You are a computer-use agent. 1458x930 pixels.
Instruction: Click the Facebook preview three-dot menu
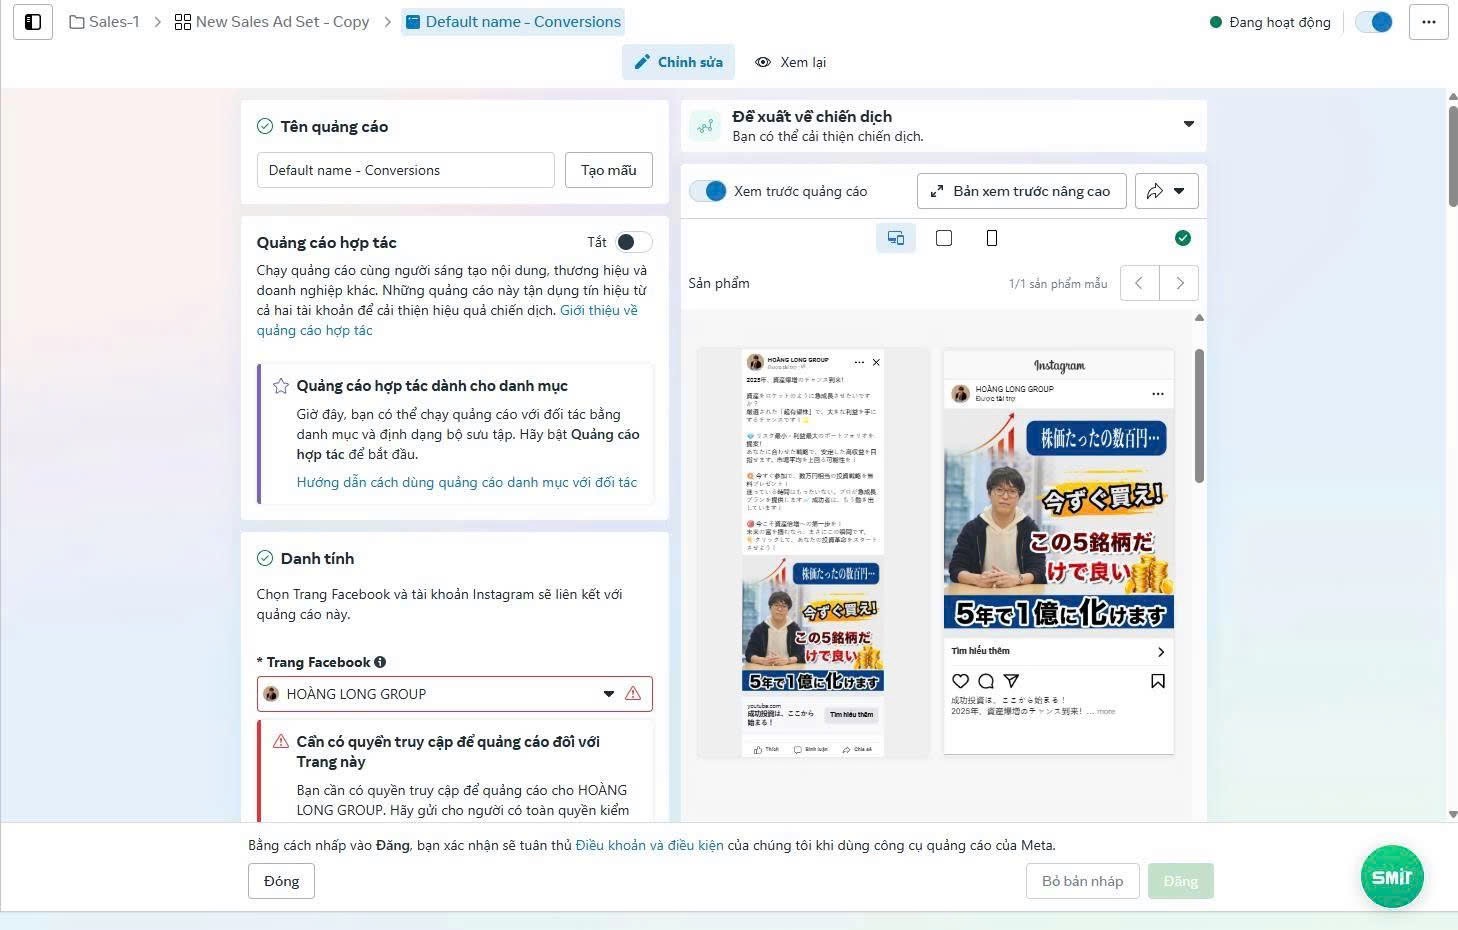[x=859, y=362]
